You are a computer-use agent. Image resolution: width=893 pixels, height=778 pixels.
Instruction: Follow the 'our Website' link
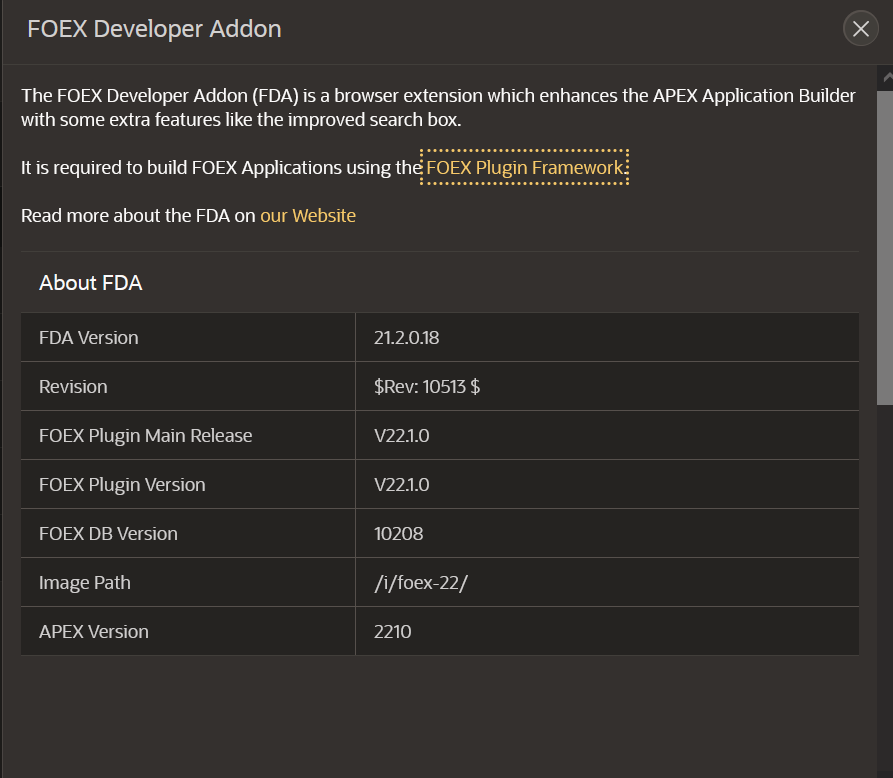pyautogui.click(x=308, y=216)
